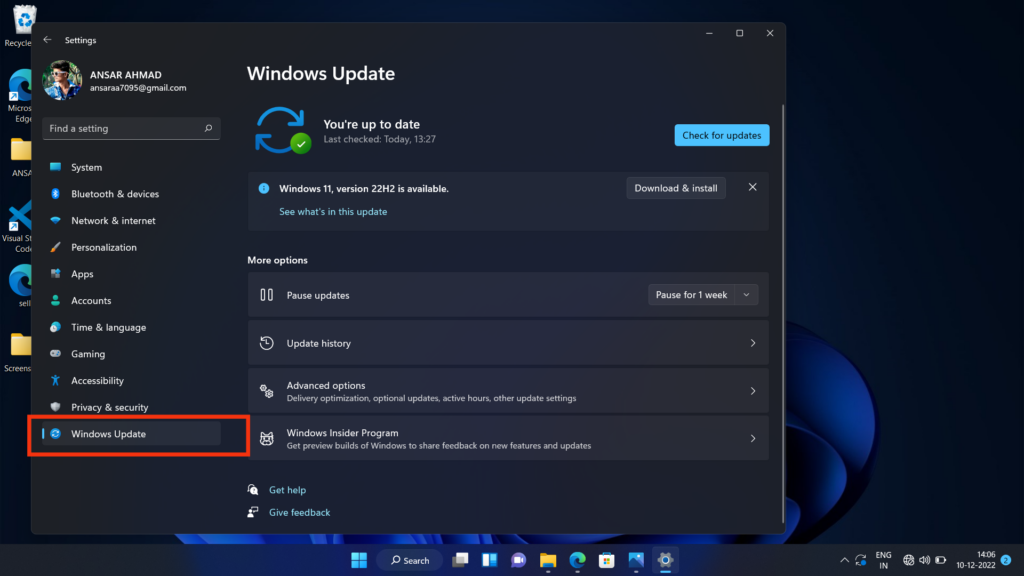The image size is (1024, 576).
Task: Click the Settings gear in taskbar
Action: tap(665, 560)
